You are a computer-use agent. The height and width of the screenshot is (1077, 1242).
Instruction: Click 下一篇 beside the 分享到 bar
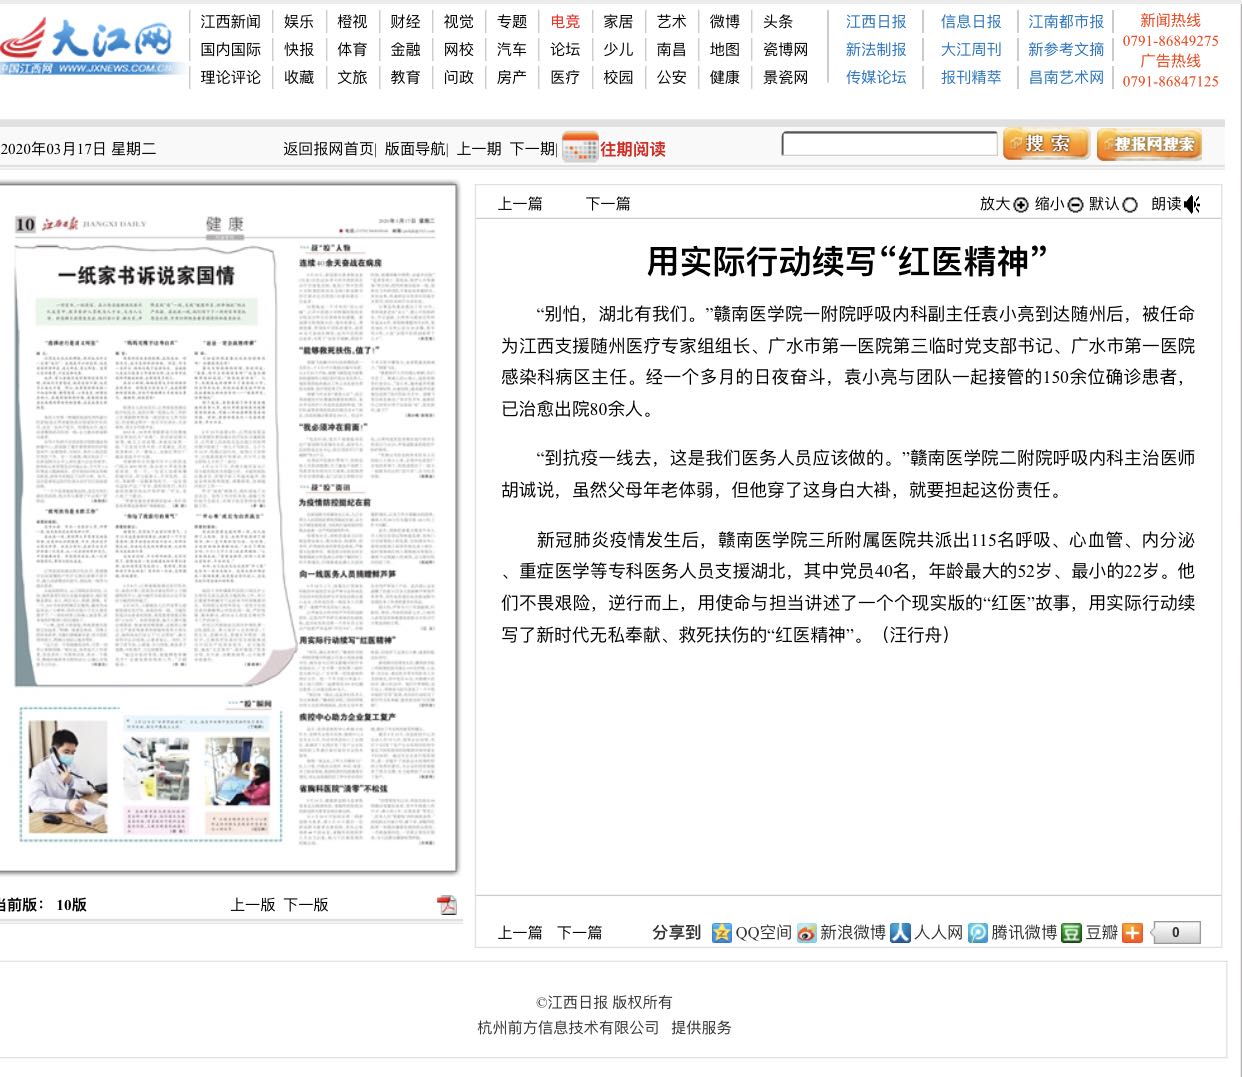pyautogui.click(x=580, y=933)
